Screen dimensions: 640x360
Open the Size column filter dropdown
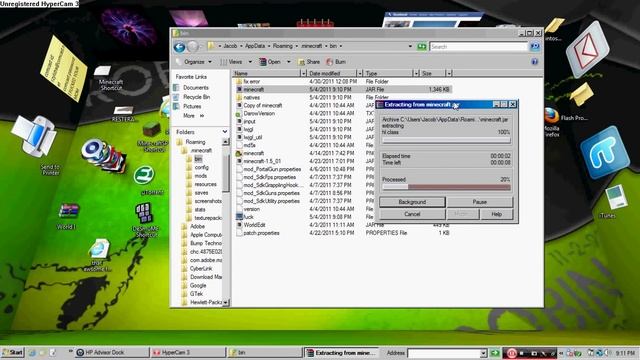[449, 73]
